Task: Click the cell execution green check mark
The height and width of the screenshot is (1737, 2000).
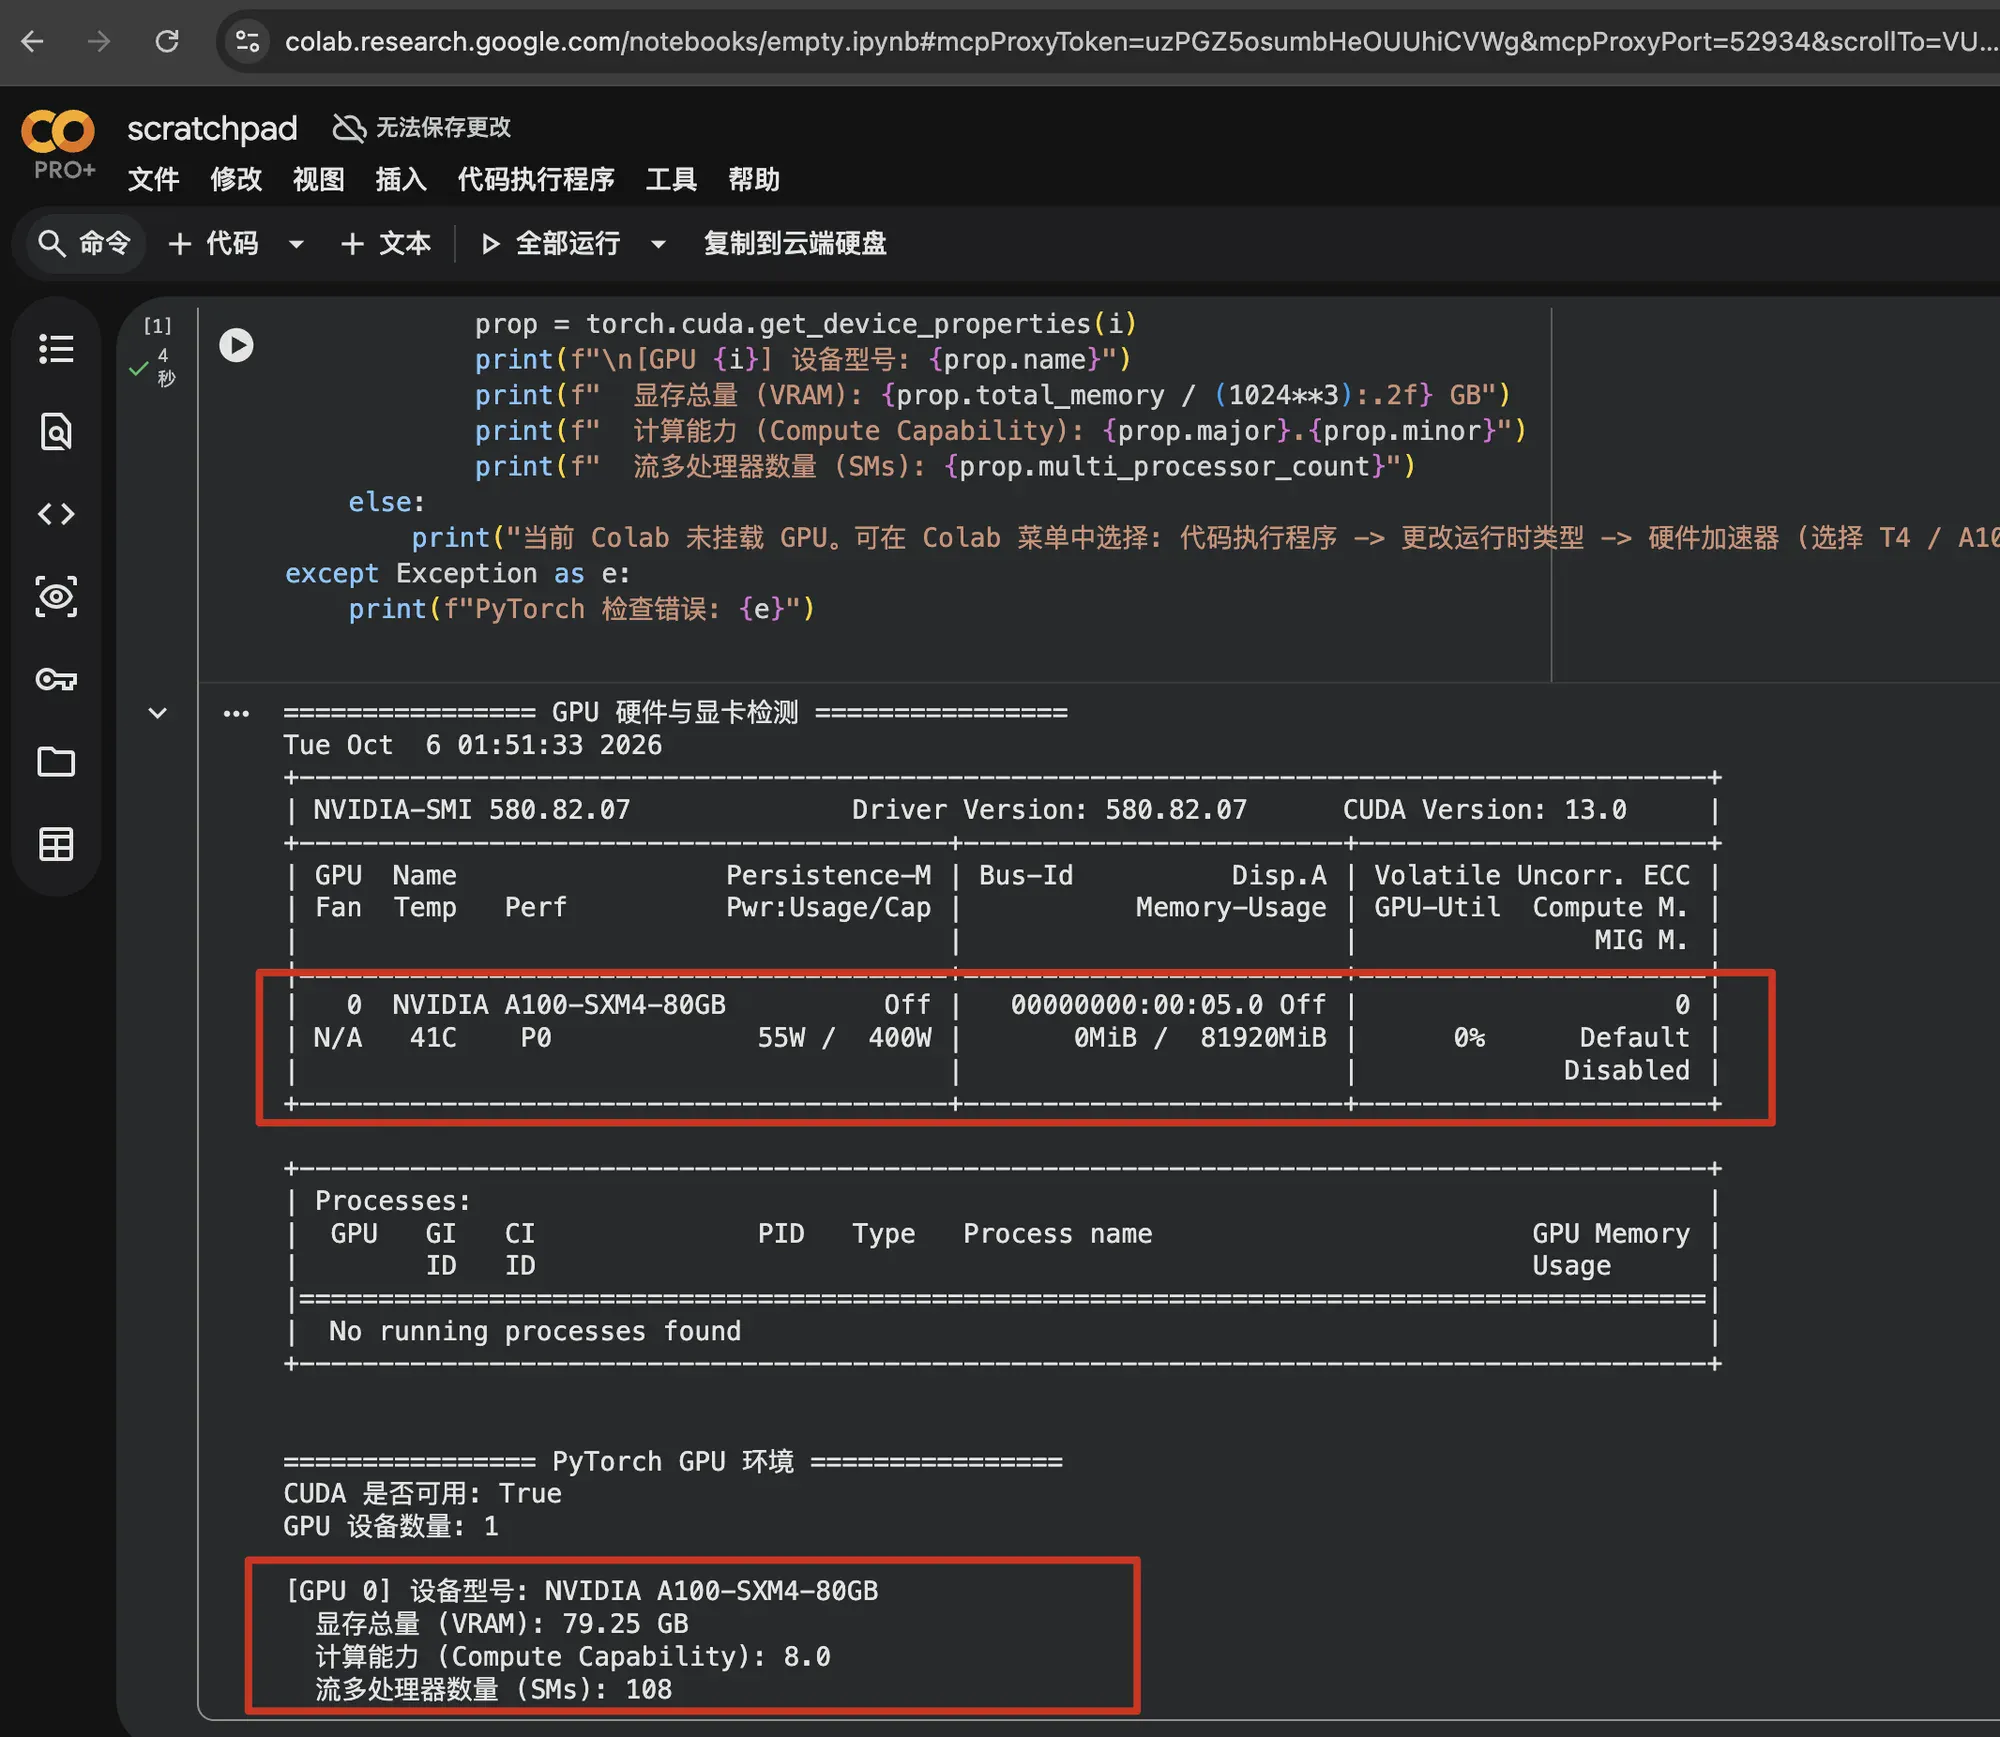Action: tap(139, 369)
